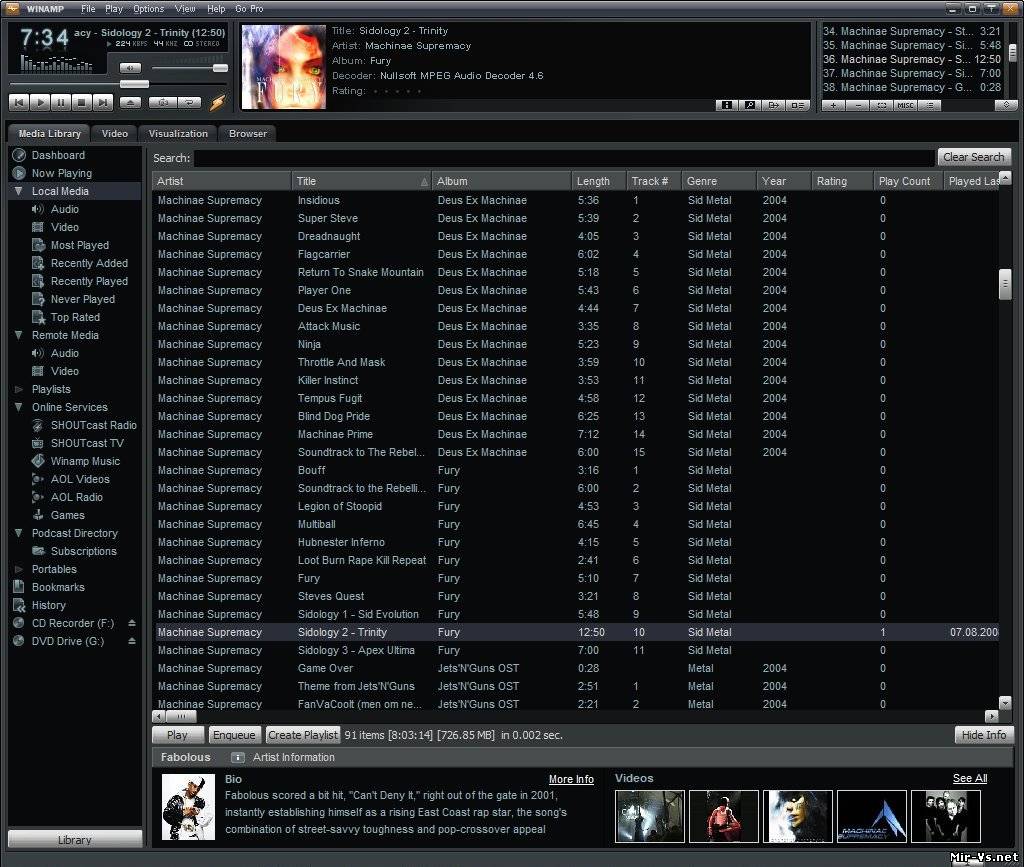Toggle repeat mode
The image size is (1024, 867).
[x=189, y=102]
